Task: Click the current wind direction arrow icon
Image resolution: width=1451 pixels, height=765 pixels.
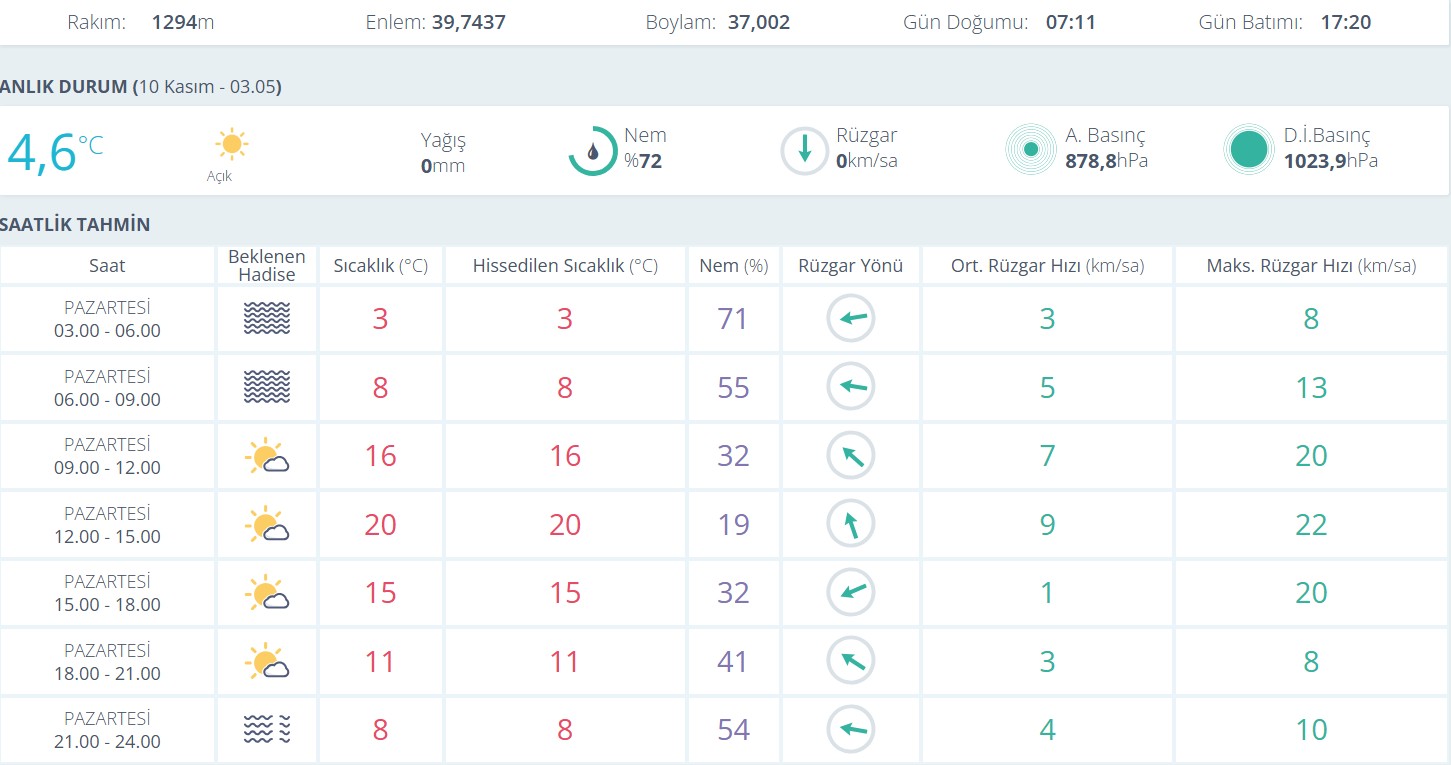Action: [805, 151]
